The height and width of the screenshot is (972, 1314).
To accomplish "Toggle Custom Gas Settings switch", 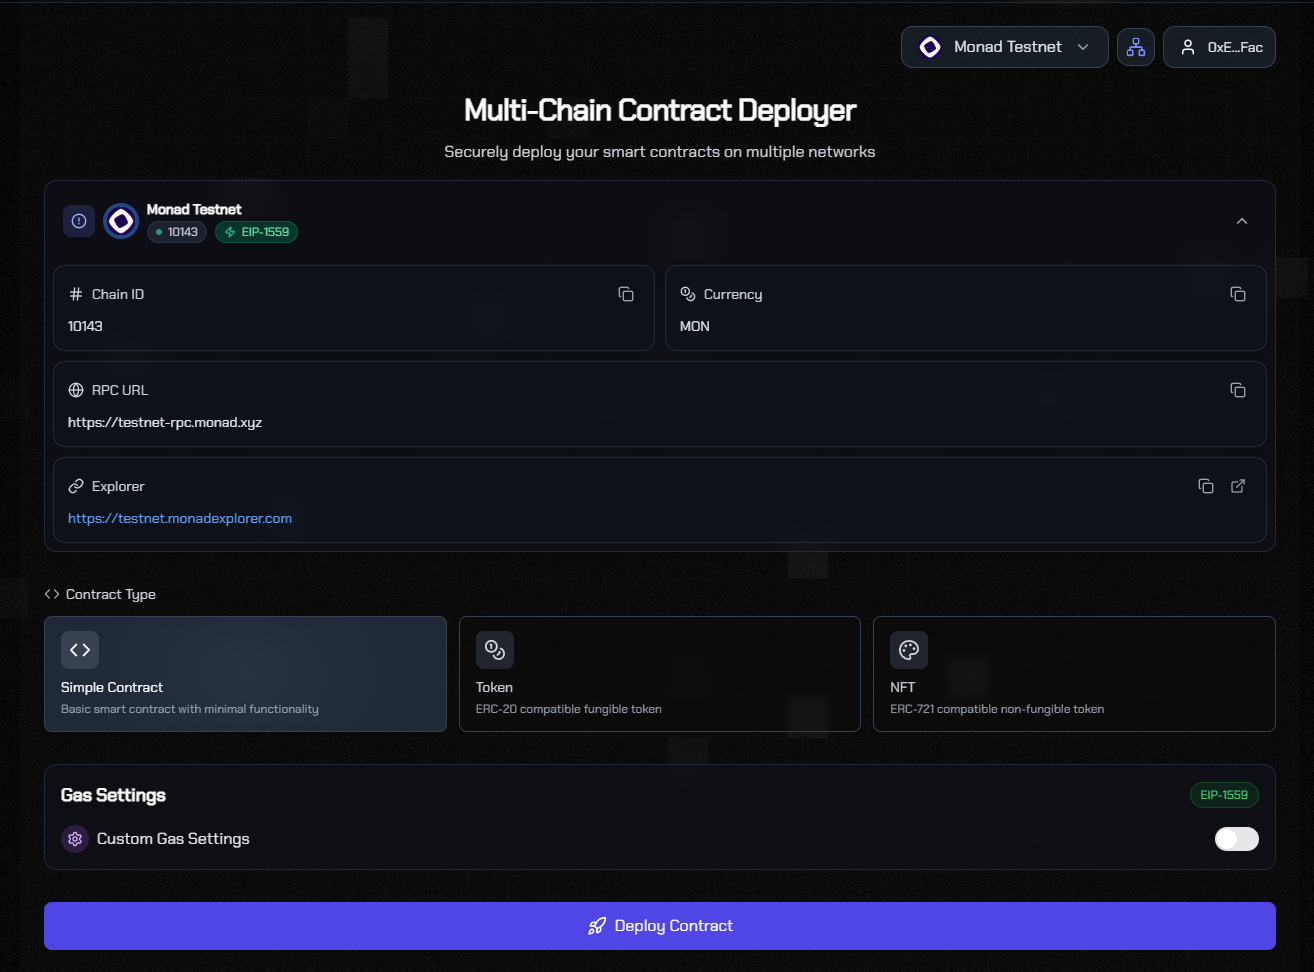I will [x=1237, y=839].
